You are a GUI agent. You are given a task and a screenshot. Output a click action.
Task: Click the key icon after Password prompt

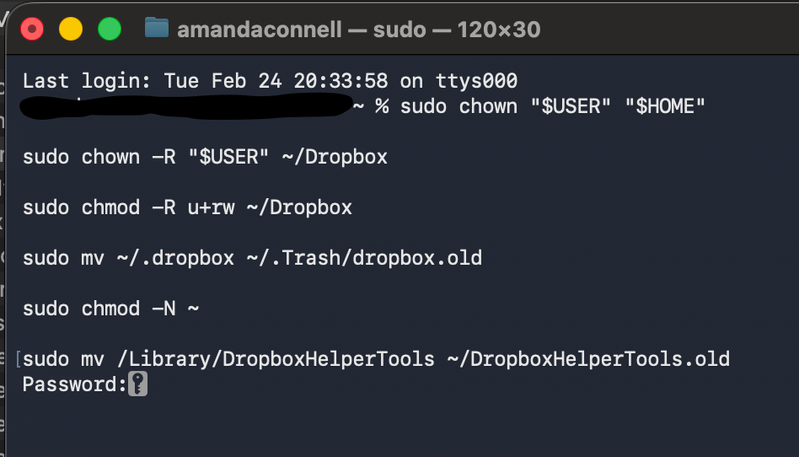pos(138,384)
